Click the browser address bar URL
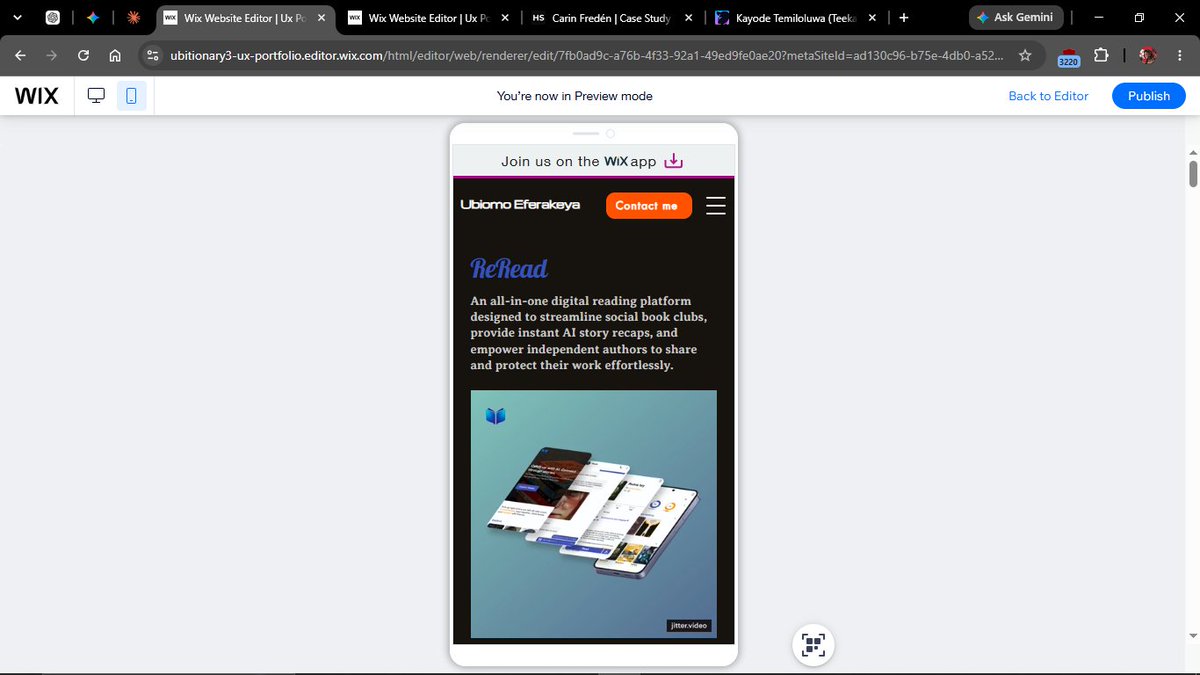 click(587, 56)
